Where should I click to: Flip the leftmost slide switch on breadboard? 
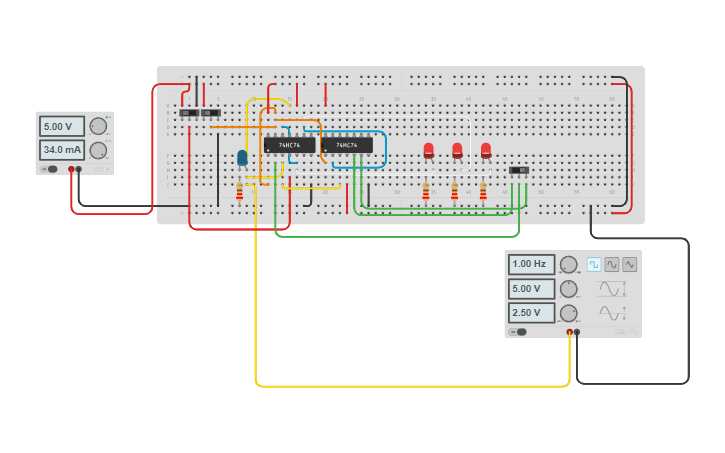[x=189, y=113]
